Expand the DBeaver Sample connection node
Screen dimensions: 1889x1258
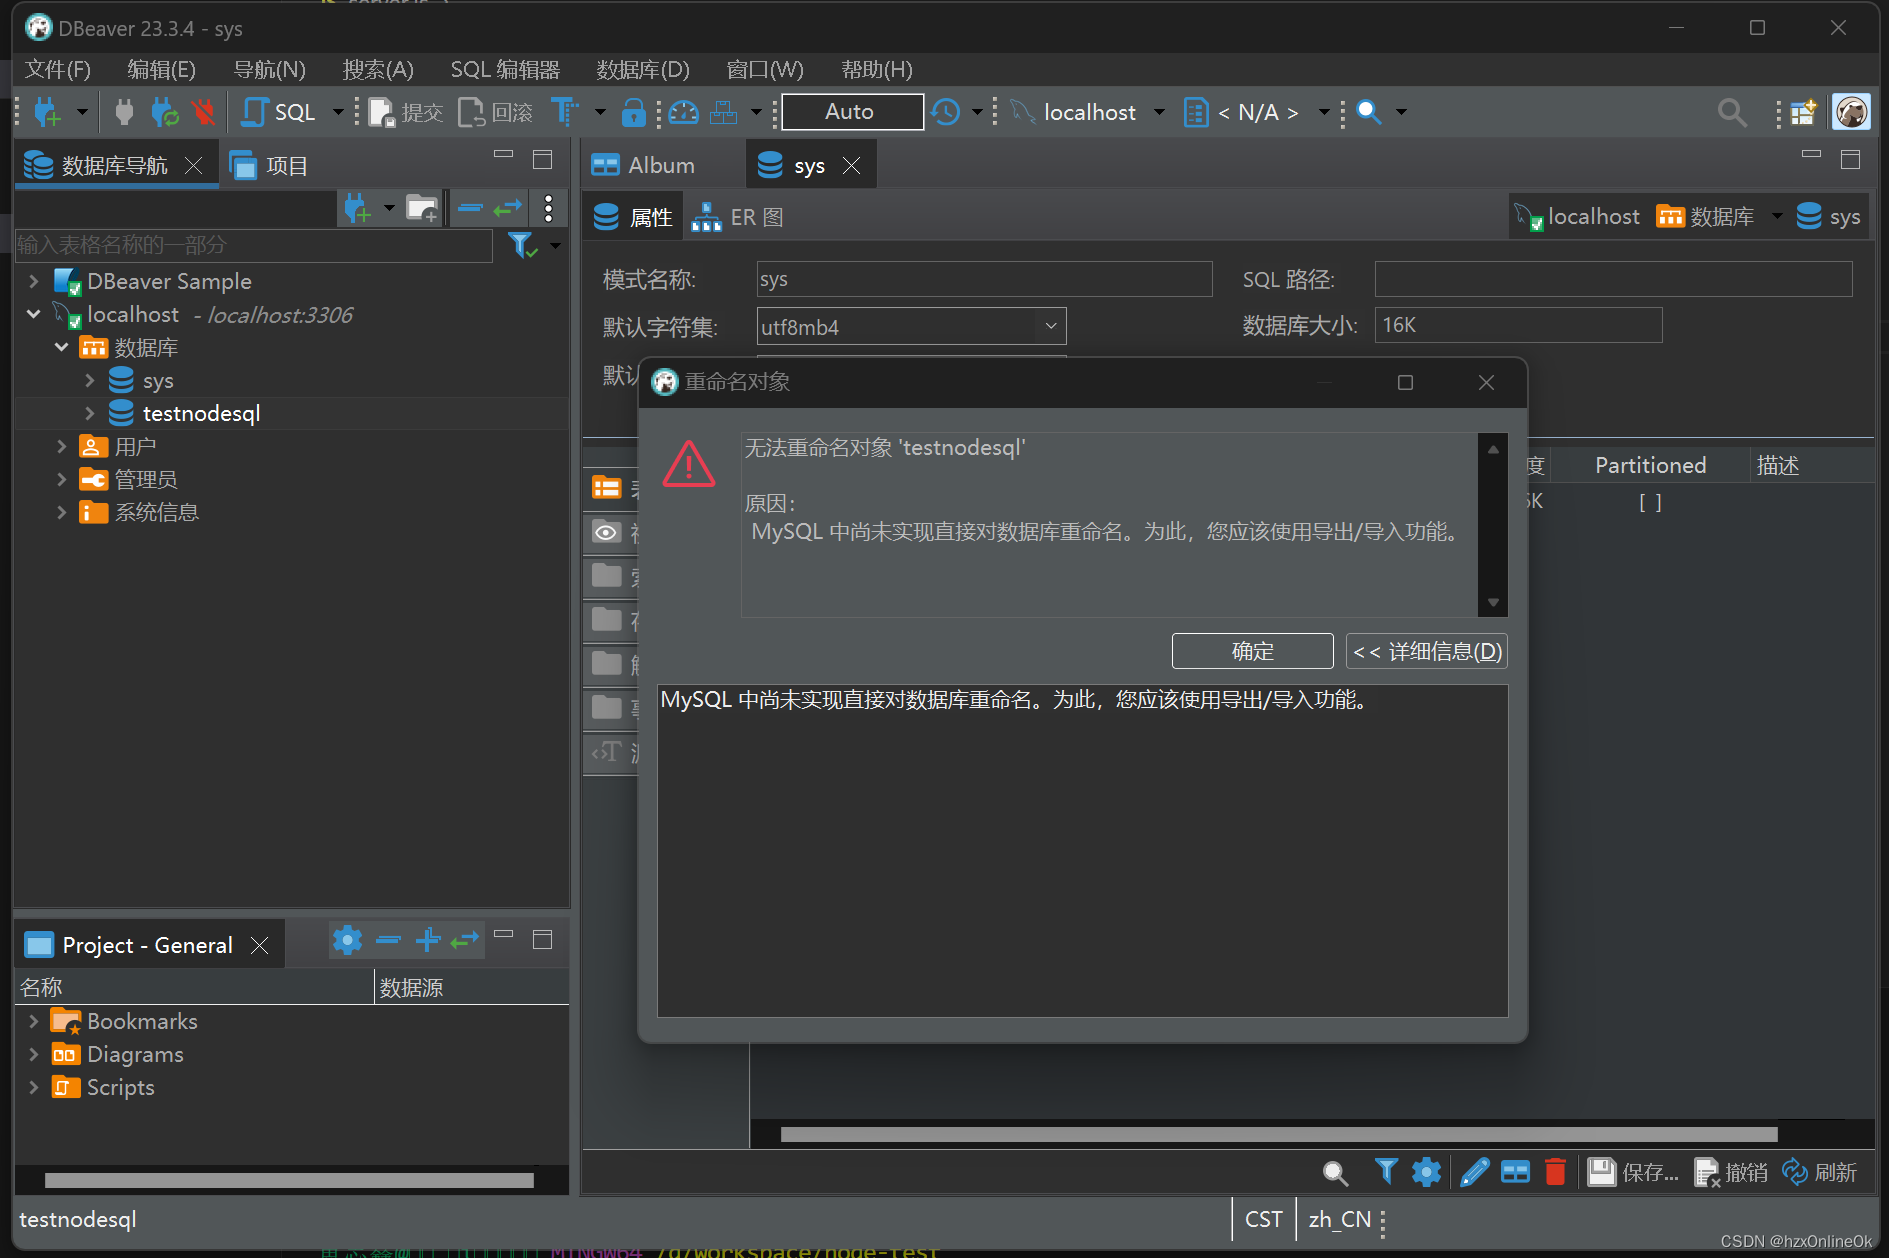click(34, 281)
